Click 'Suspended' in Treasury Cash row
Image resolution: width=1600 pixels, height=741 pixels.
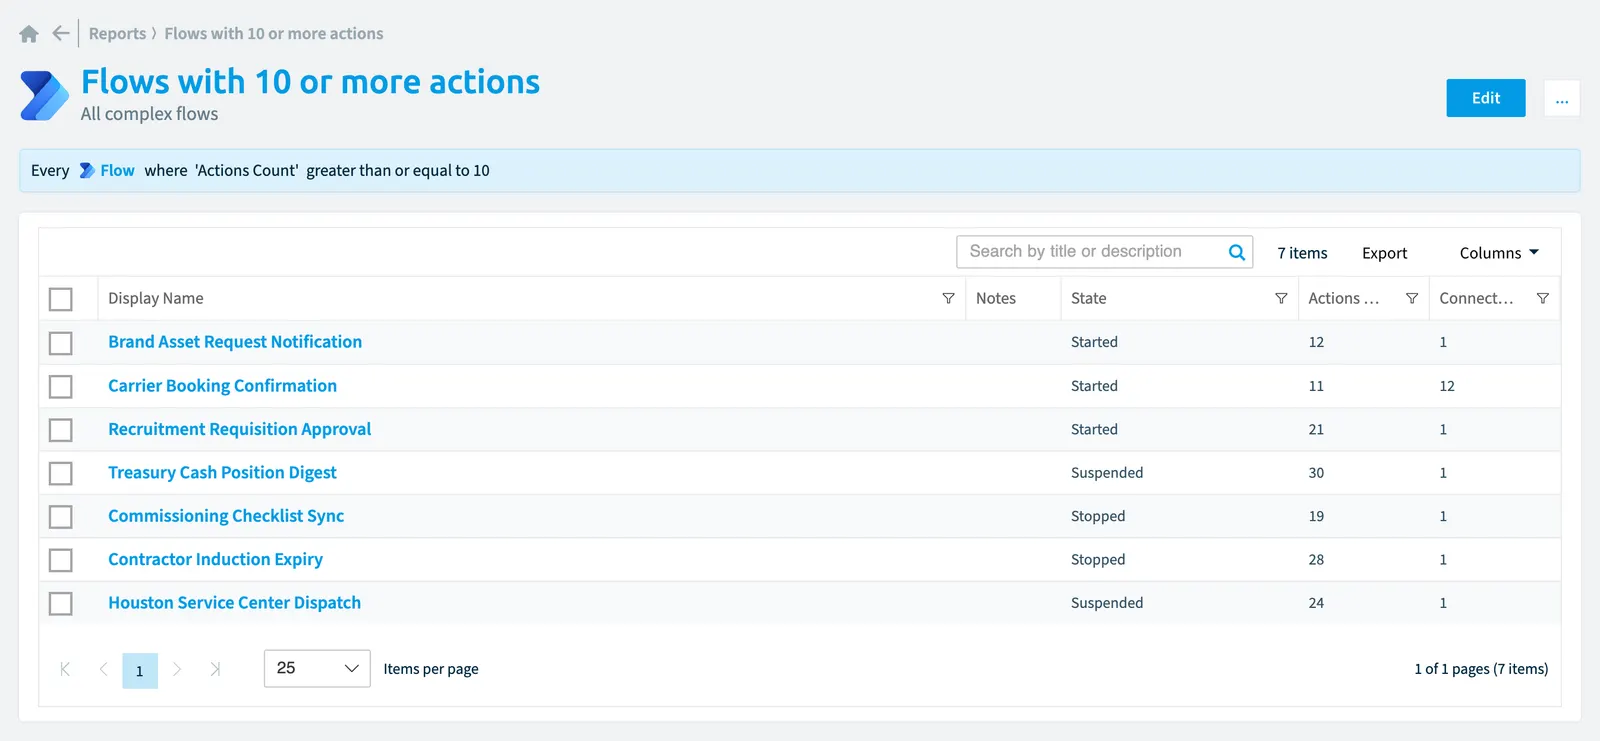point(1107,472)
